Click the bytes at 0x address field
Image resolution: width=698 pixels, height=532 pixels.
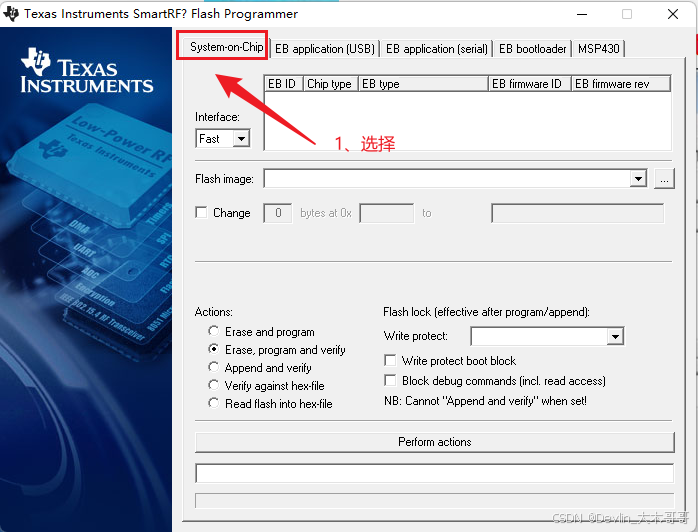[x=386, y=213]
